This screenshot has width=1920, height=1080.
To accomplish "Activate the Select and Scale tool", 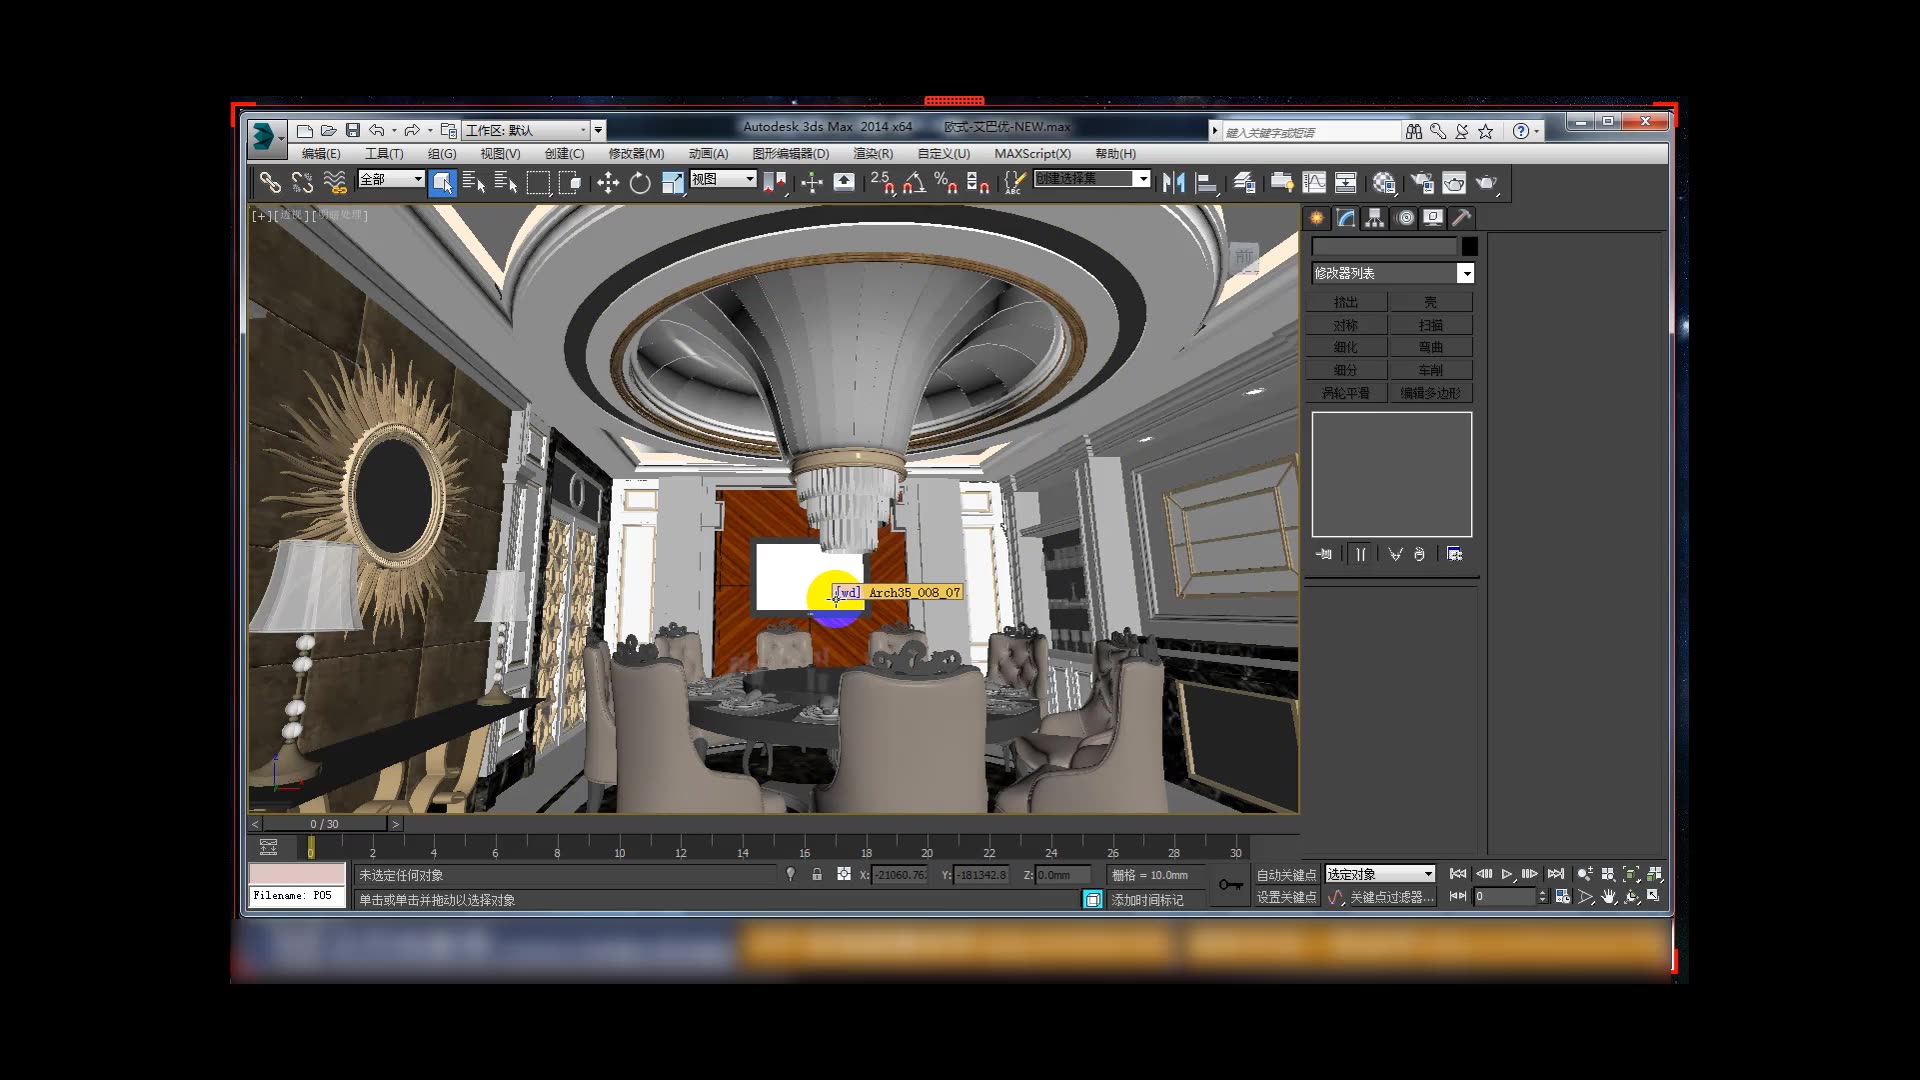I will pos(672,183).
